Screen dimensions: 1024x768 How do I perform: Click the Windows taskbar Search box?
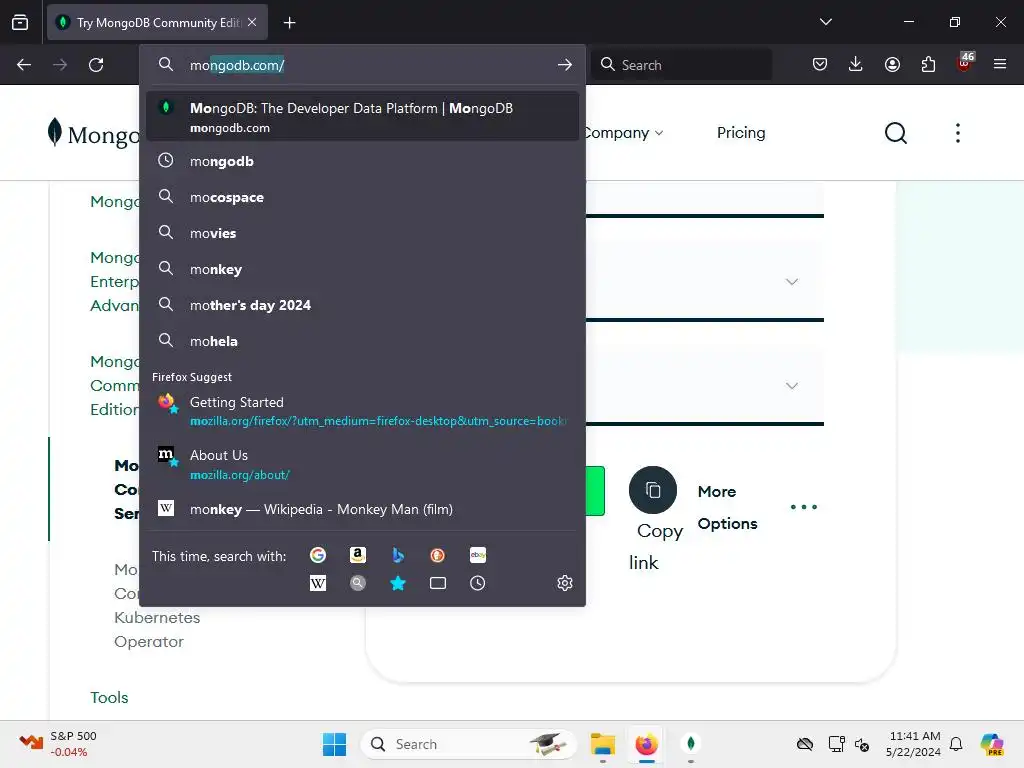click(468, 744)
